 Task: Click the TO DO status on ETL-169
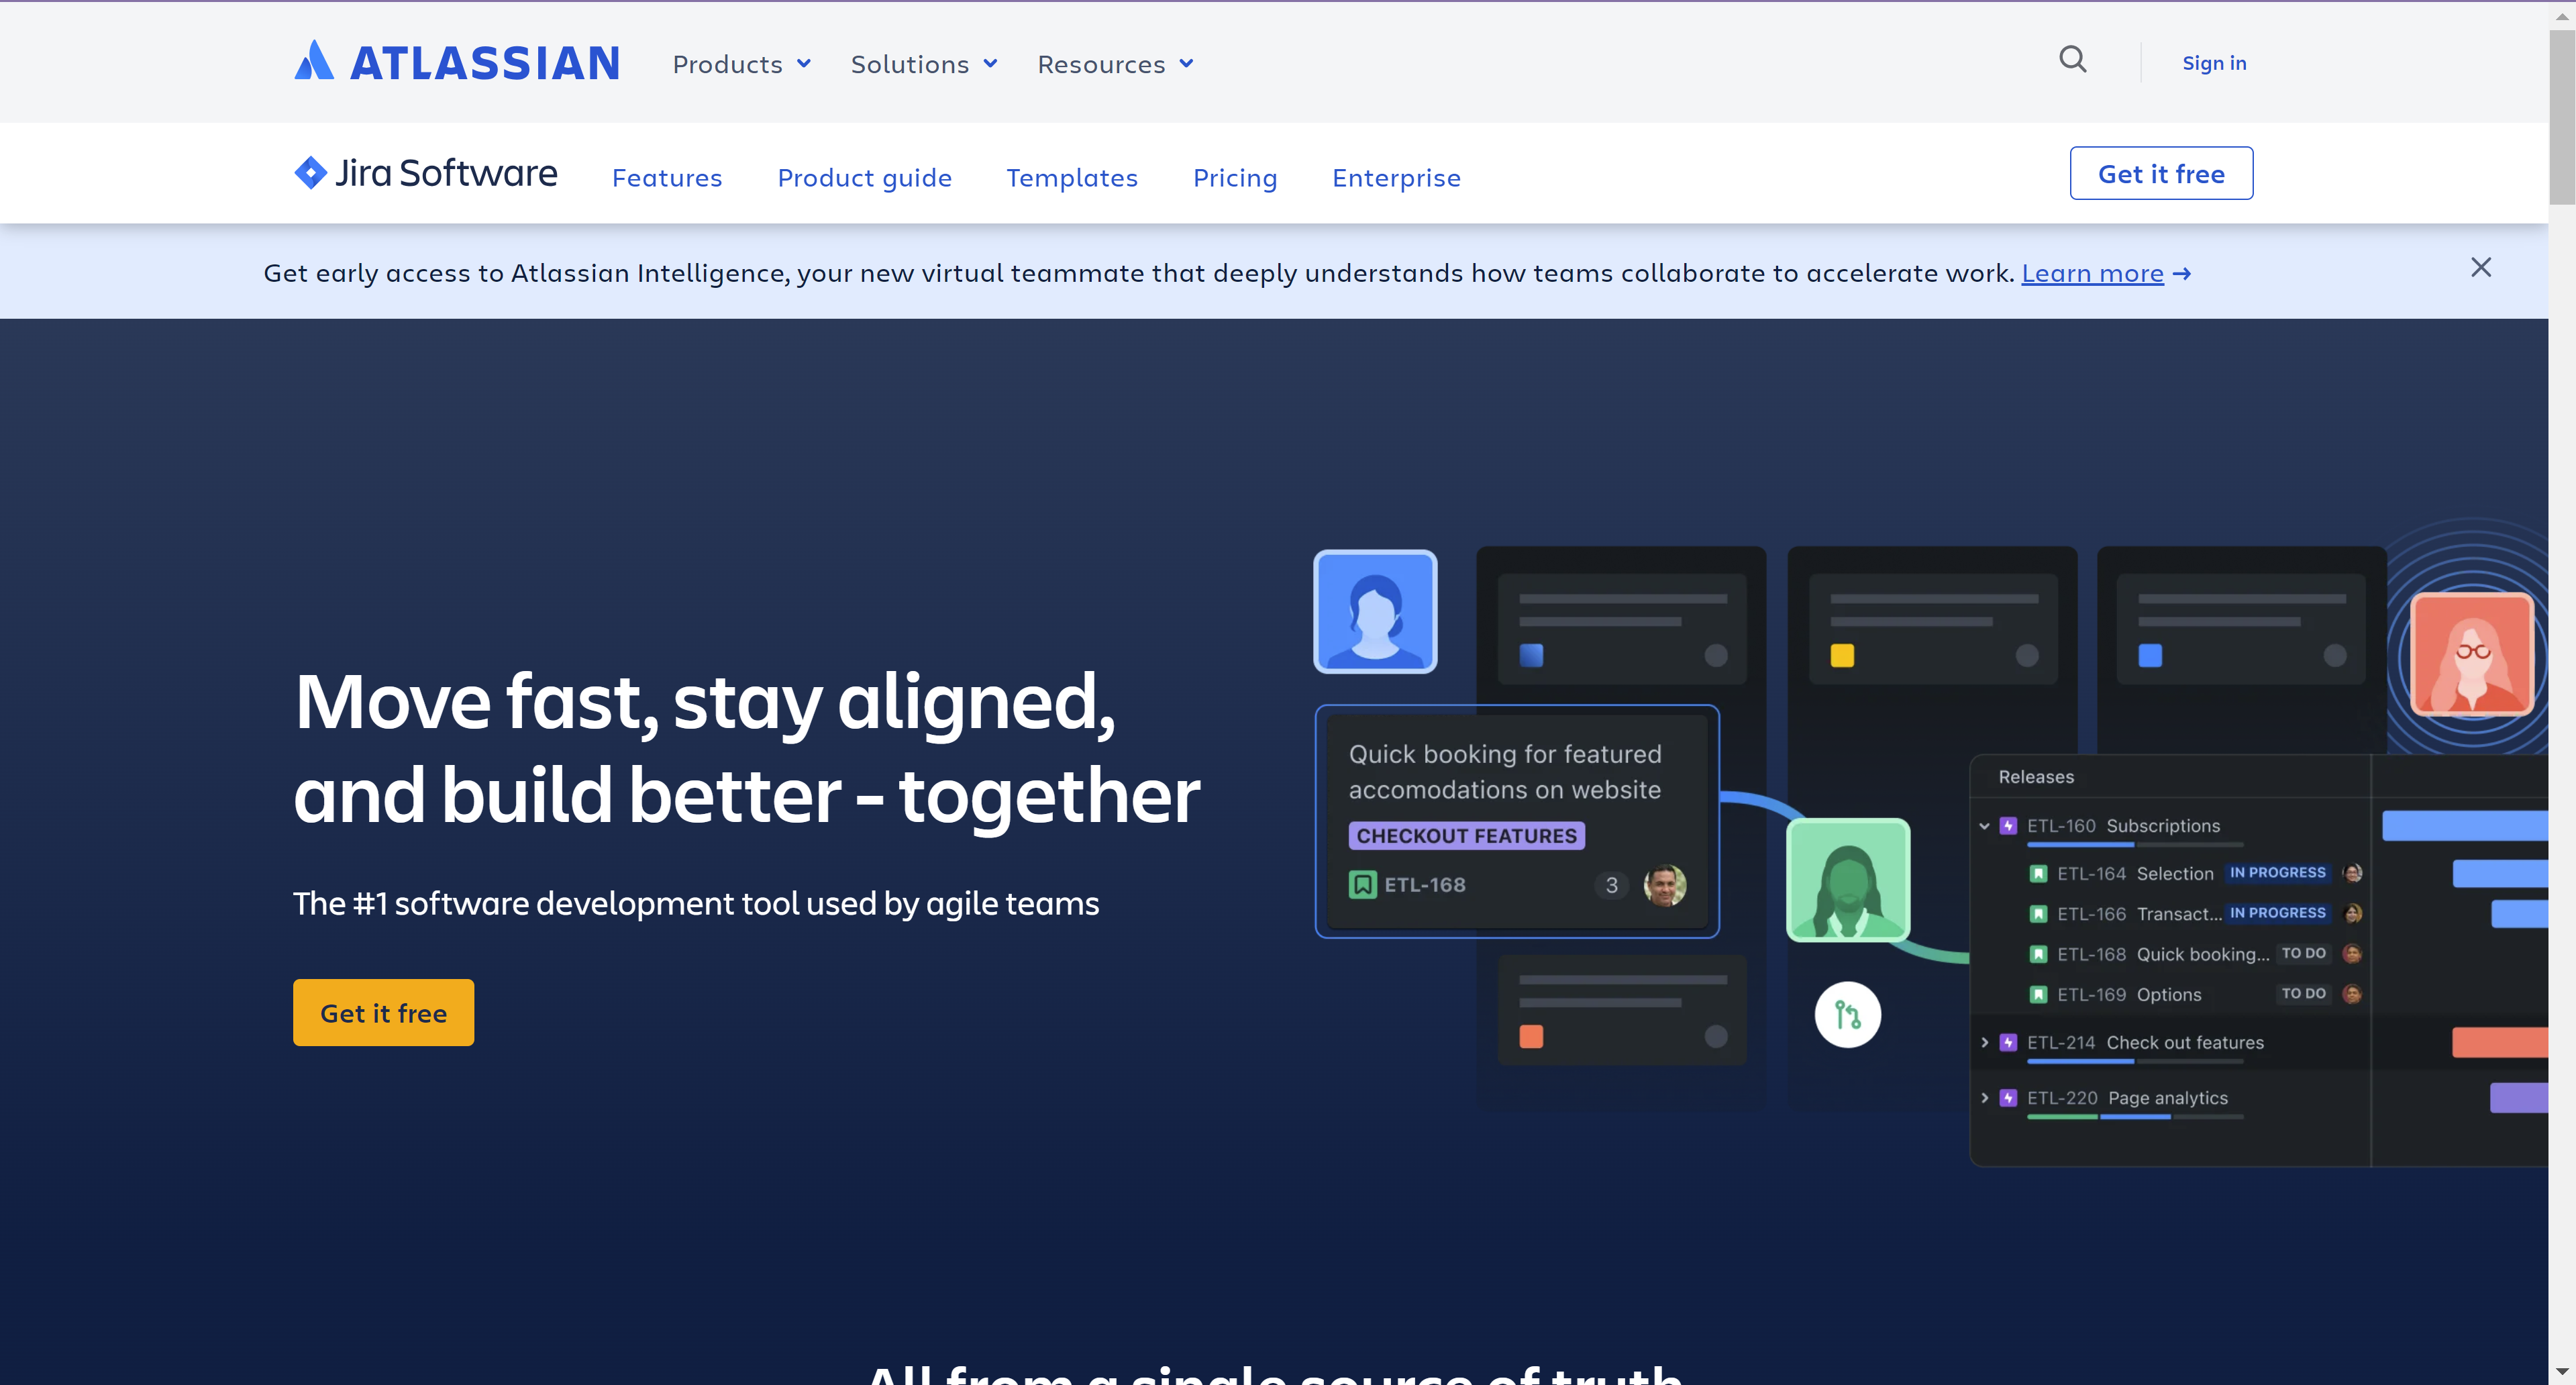pos(2303,993)
